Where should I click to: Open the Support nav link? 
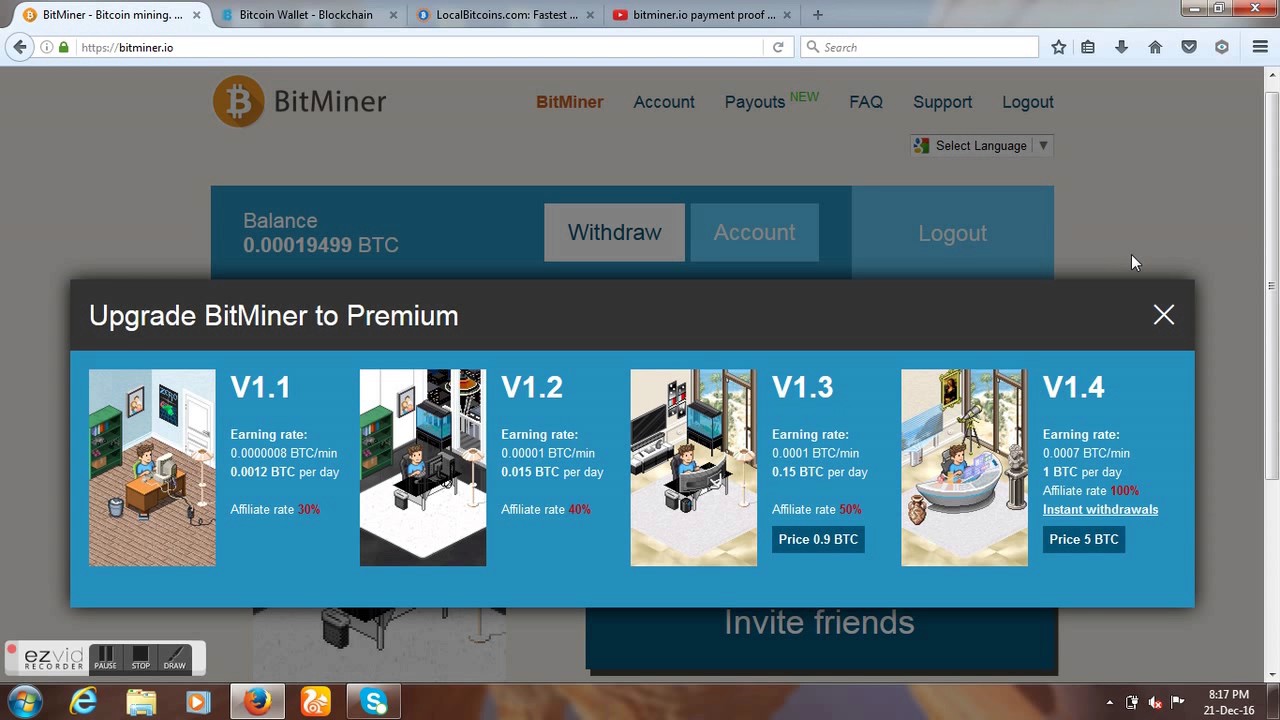coord(942,102)
